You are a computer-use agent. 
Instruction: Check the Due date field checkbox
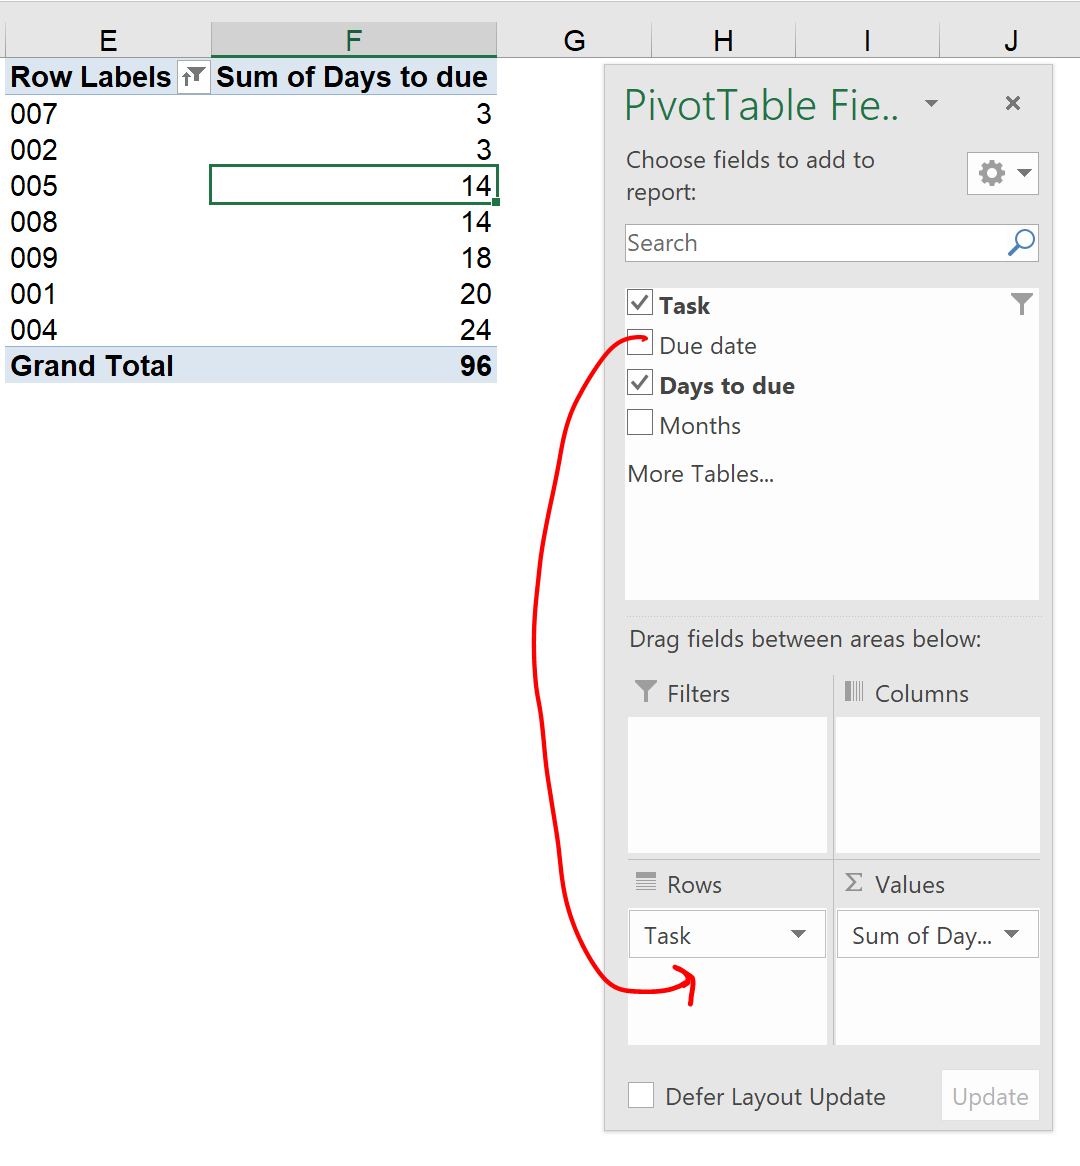tap(640, 343)
